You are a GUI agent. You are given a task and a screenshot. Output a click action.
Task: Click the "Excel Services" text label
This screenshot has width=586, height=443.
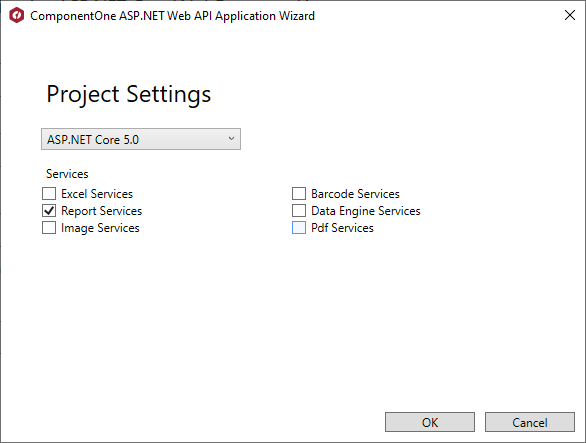[97, 194]
